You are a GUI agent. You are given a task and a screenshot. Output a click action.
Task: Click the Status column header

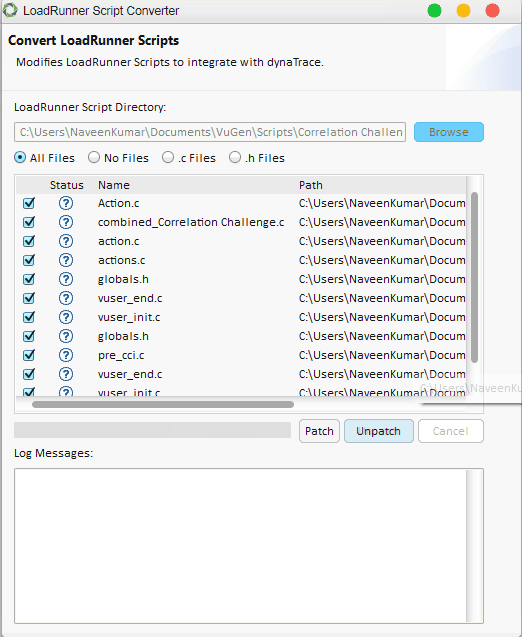(x=67, y=185)
